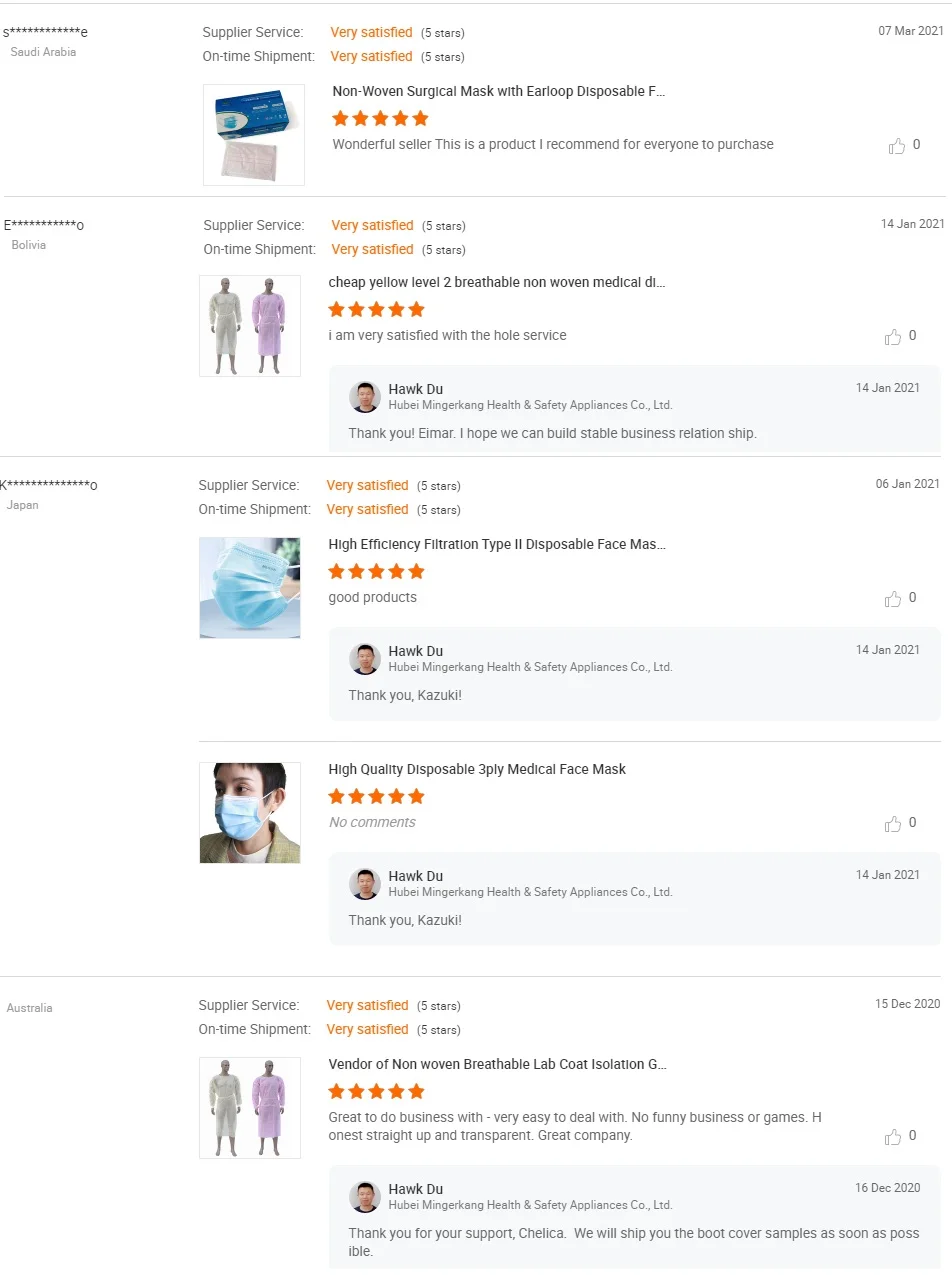Like the 'good products' review
This screenshot has height=1275, width=952.
pyautogui.click(x=893, y=599)
